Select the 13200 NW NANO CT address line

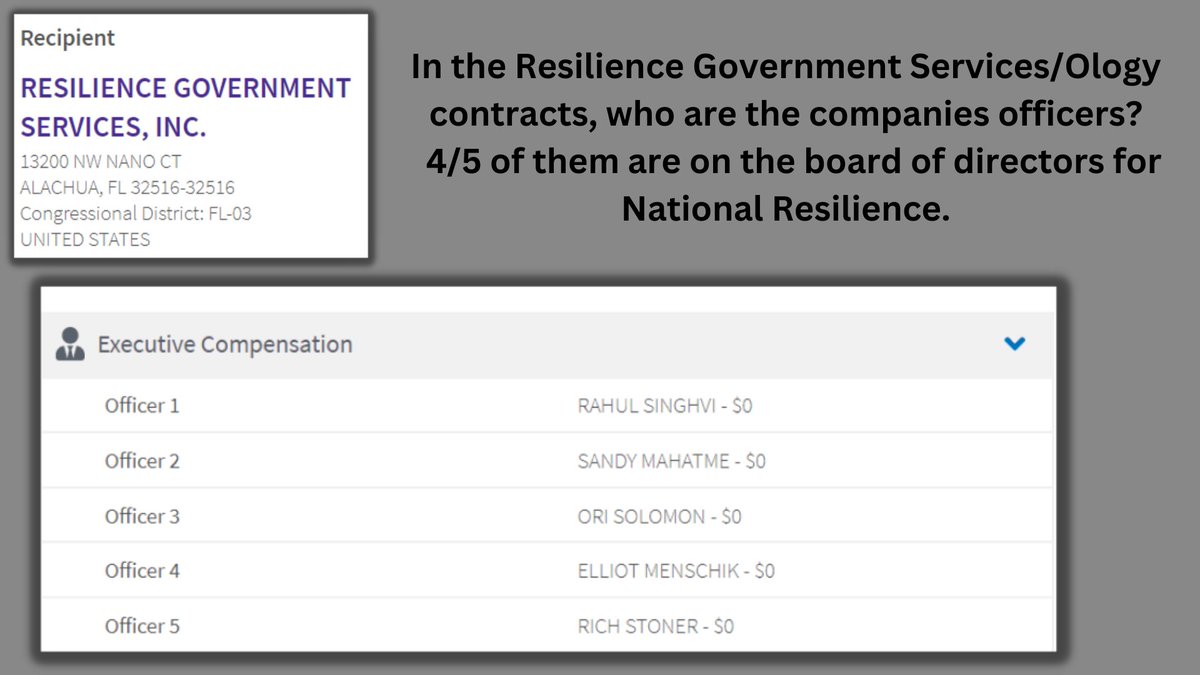pyautogui.click(x=100, y=161)
